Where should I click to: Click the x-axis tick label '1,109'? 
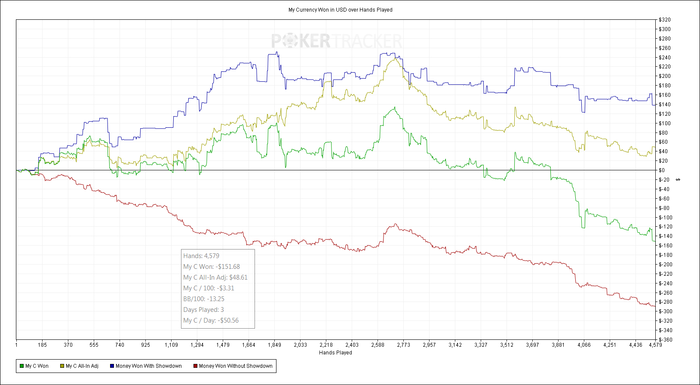171,345
